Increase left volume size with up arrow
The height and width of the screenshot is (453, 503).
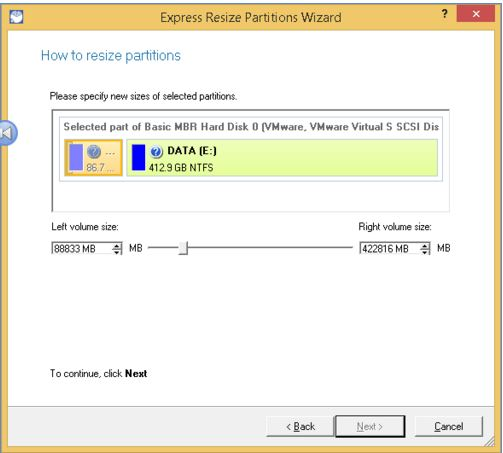point(117,246)
